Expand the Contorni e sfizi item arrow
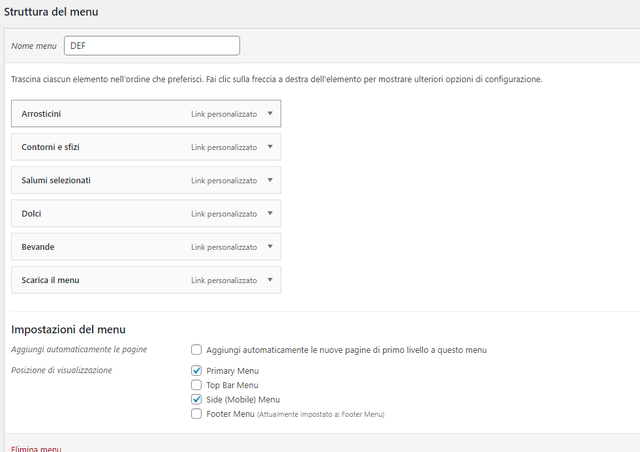 pos(269,147)
